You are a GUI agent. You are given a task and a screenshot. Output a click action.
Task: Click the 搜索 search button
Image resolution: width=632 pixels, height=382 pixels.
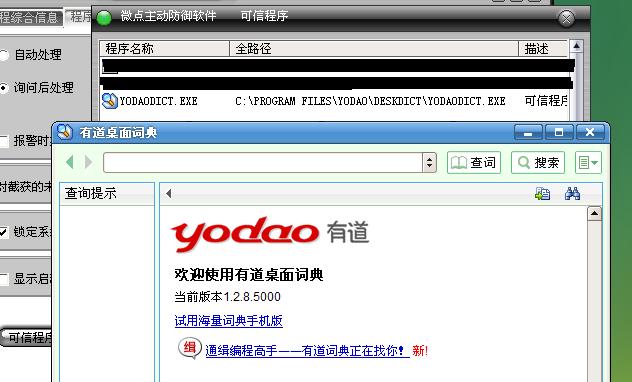tap(538, 162)
